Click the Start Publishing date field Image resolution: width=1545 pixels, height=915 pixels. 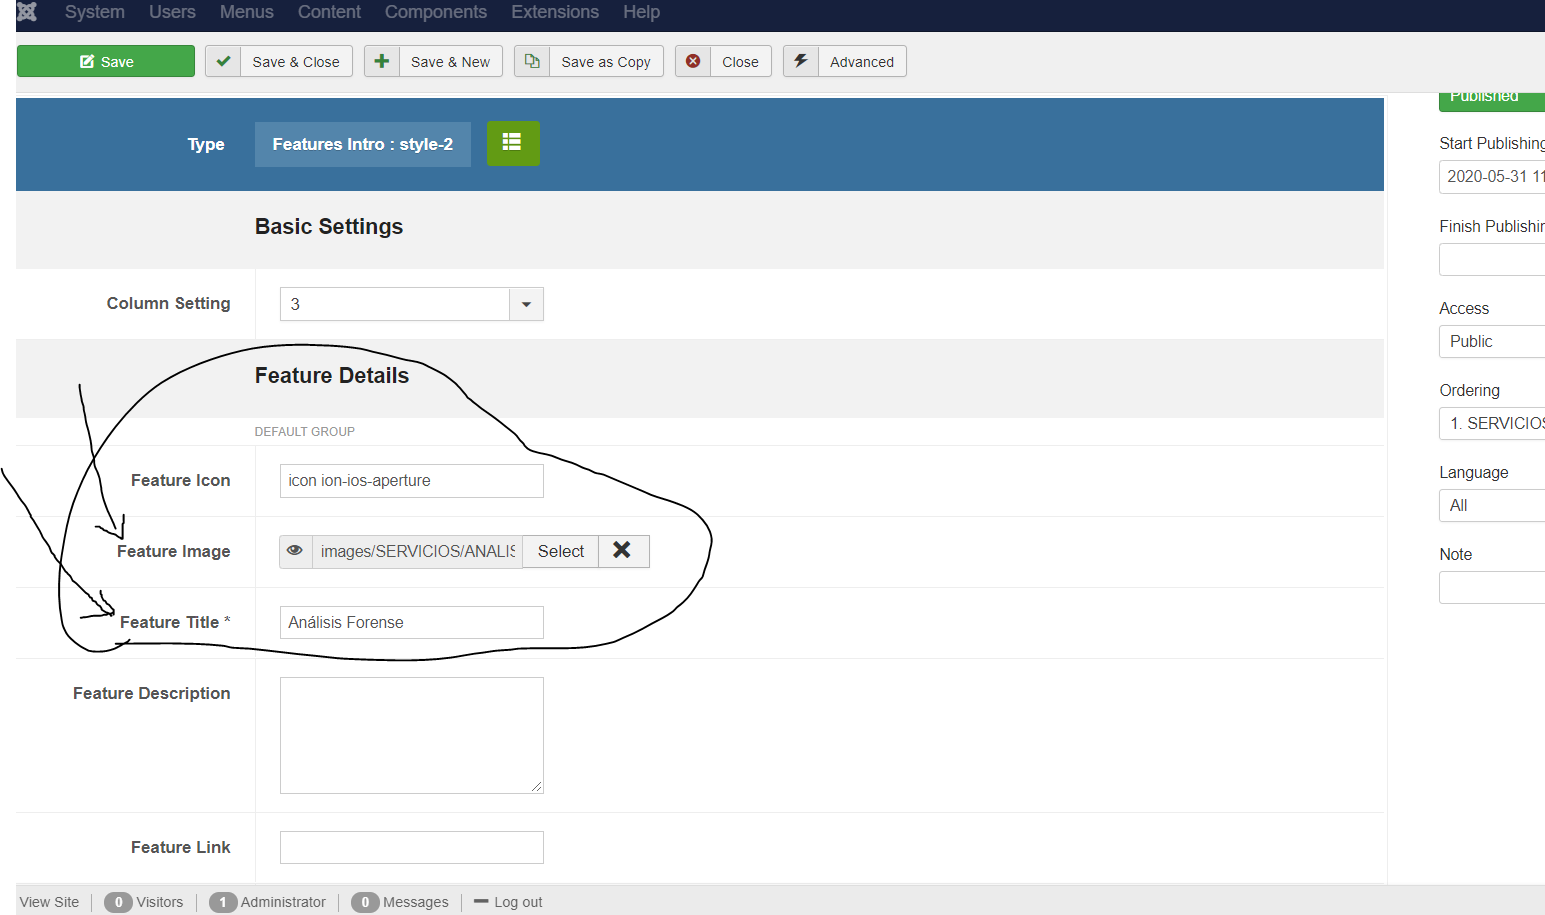click(1492, 176)
